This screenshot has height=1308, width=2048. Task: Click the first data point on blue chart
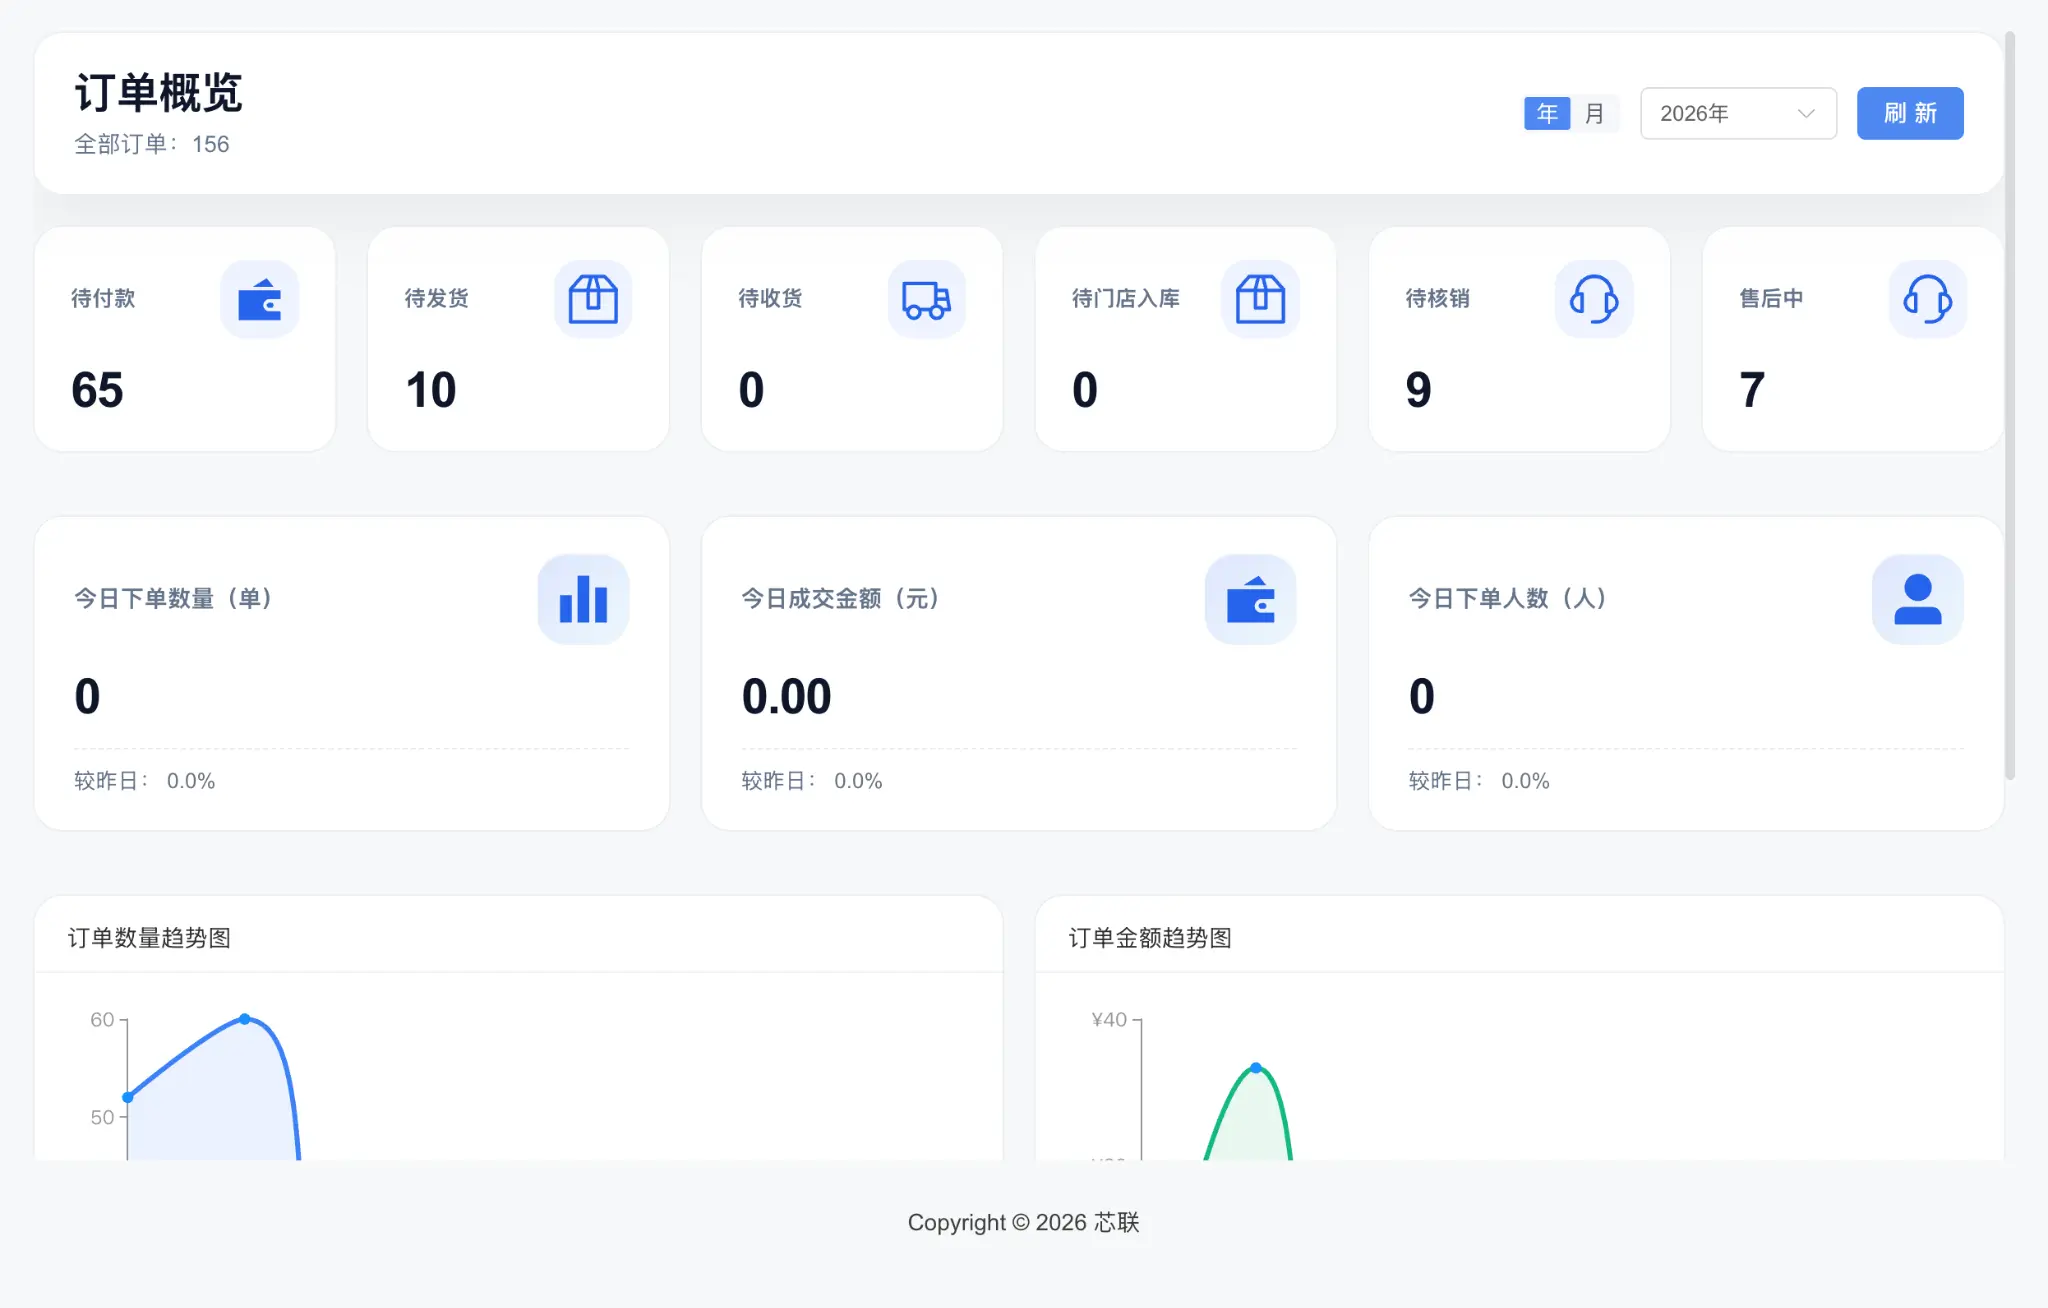coord(128,1097)
